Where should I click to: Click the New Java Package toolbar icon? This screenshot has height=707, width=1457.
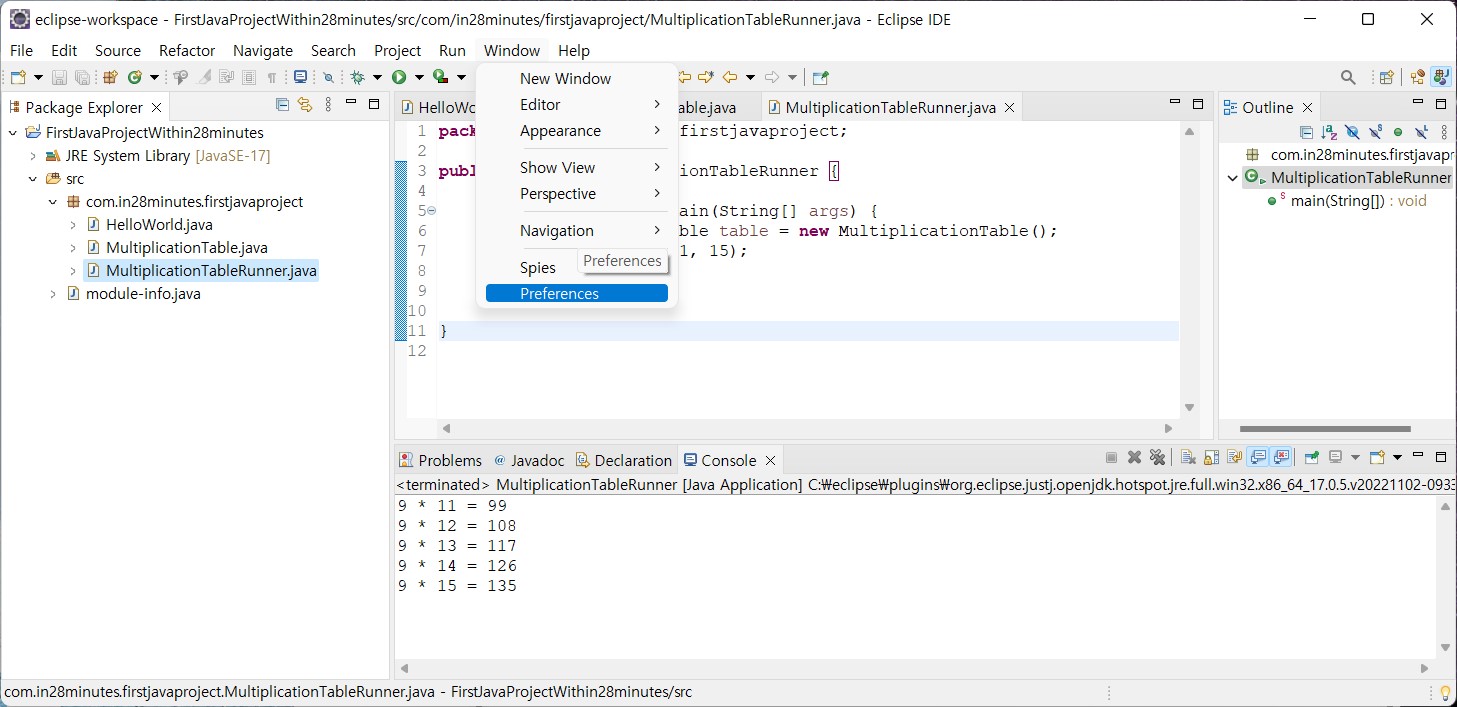click(x=110, y=77)
